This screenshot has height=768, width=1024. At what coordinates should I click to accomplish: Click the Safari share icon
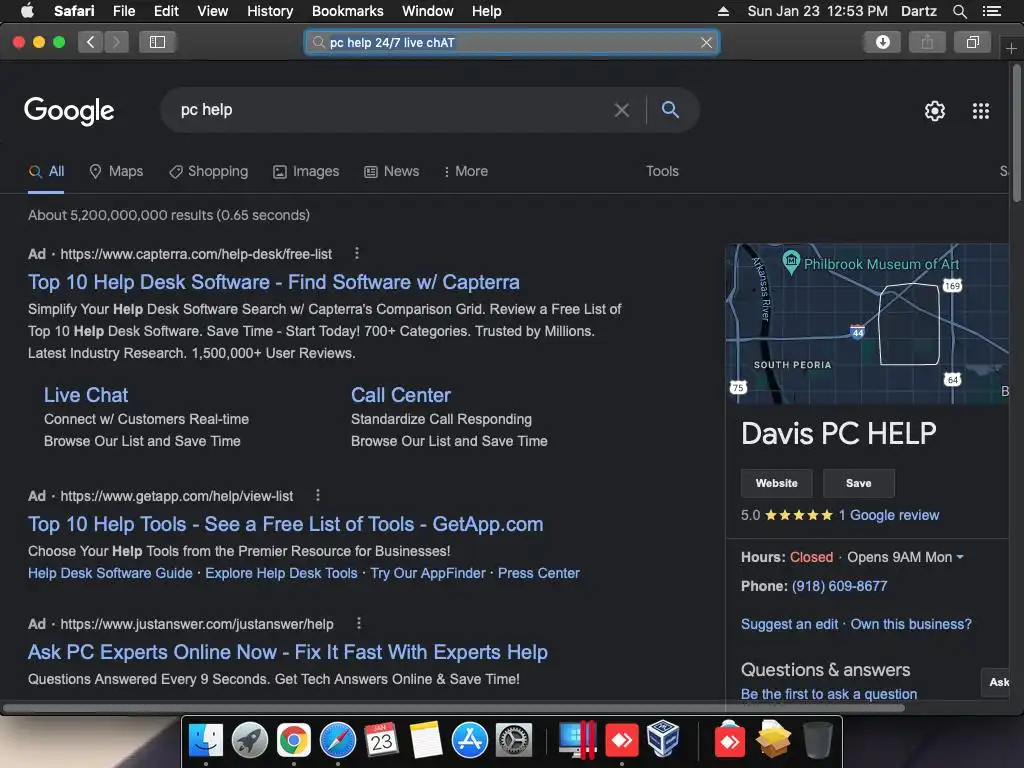pos(927,42)
